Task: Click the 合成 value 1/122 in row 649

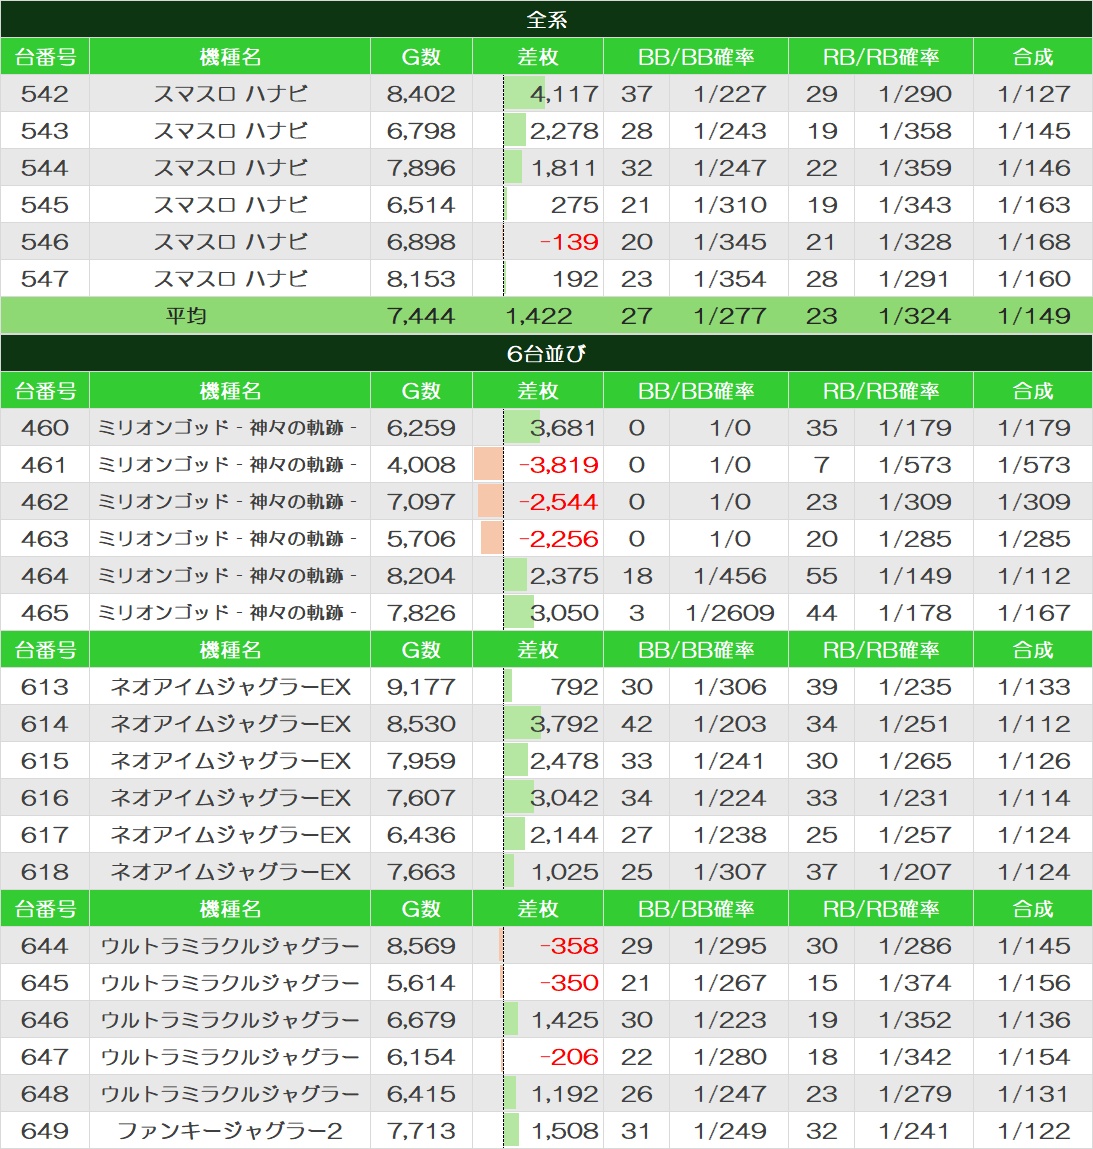Action: coord(1034,1131)
